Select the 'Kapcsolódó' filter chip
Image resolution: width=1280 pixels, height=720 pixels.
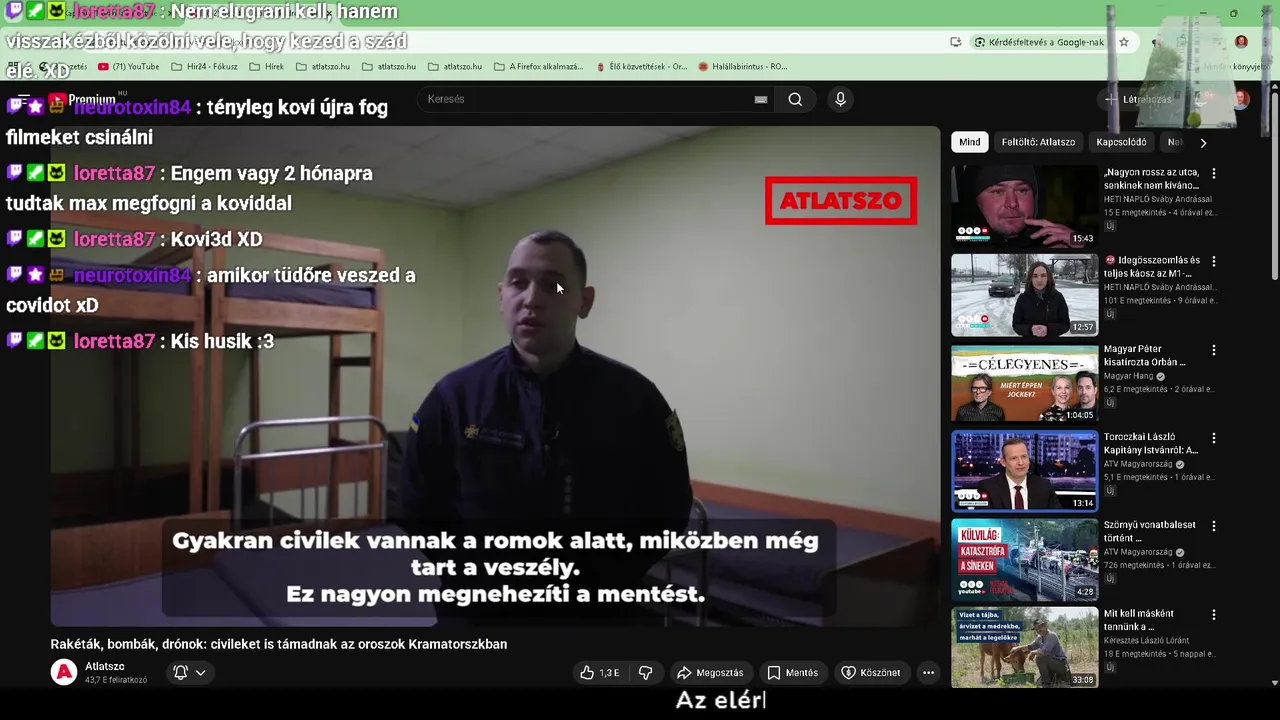[x=1121, y=142]
